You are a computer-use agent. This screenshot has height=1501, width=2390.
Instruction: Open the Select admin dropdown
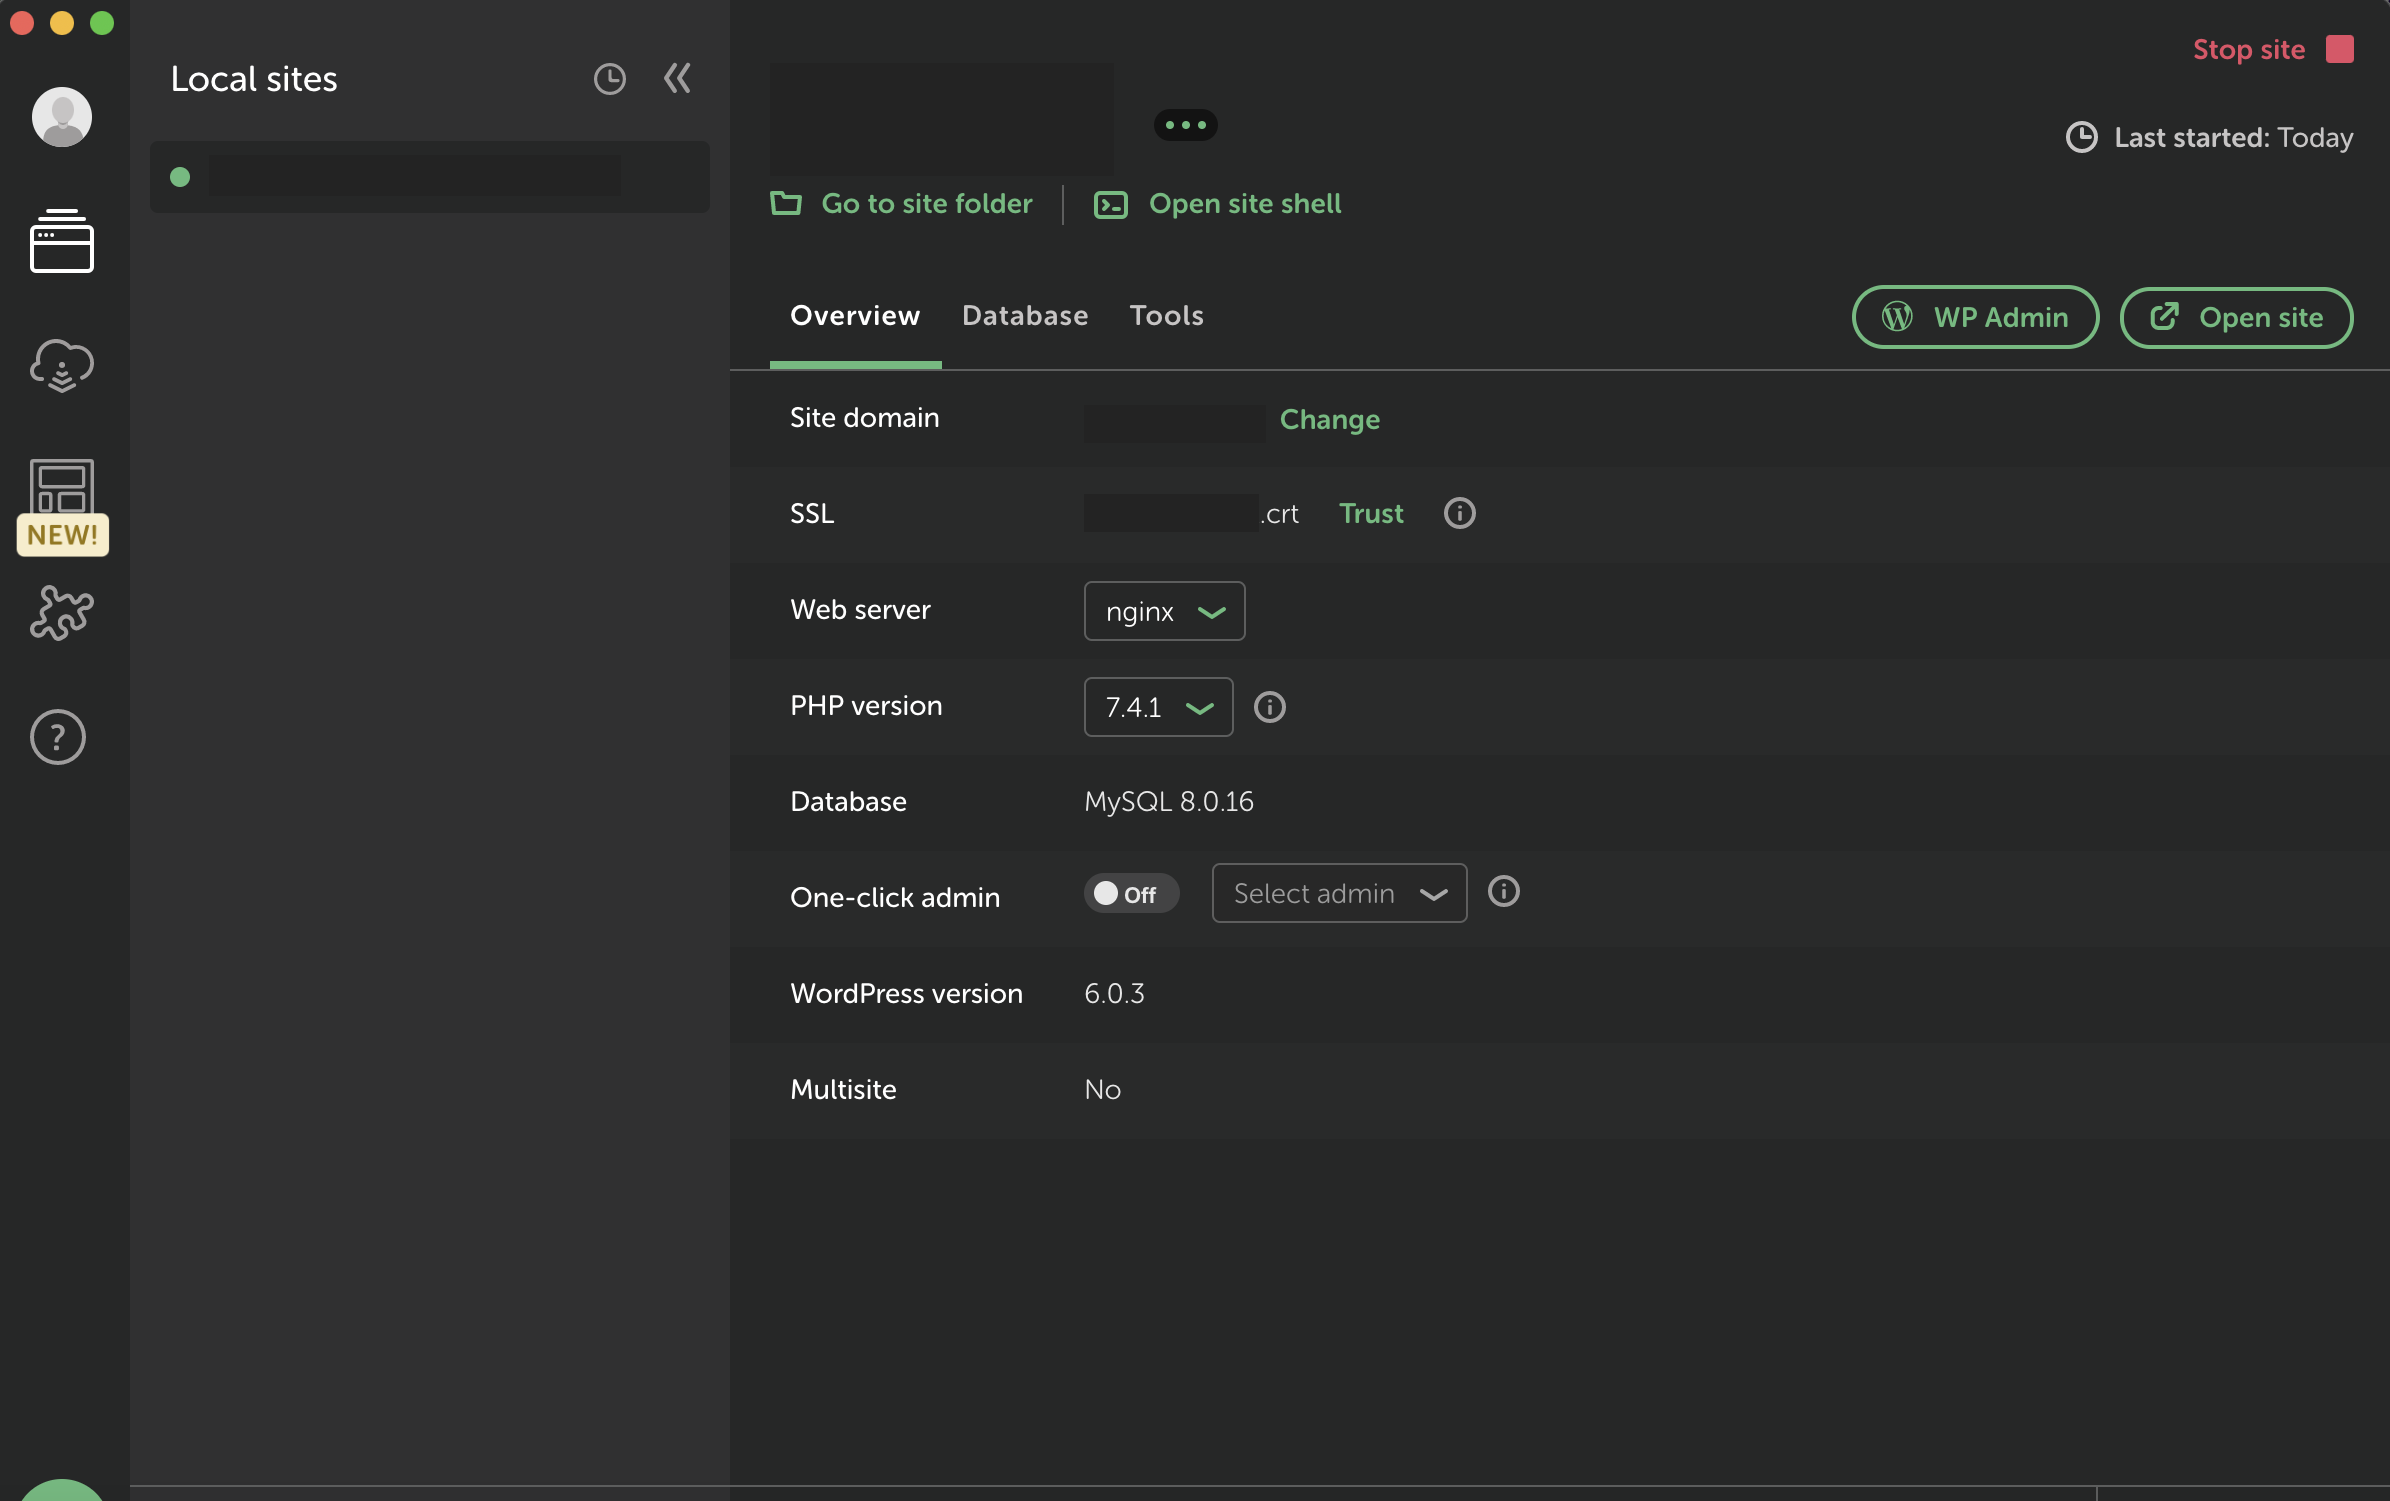click(1340, 893)
